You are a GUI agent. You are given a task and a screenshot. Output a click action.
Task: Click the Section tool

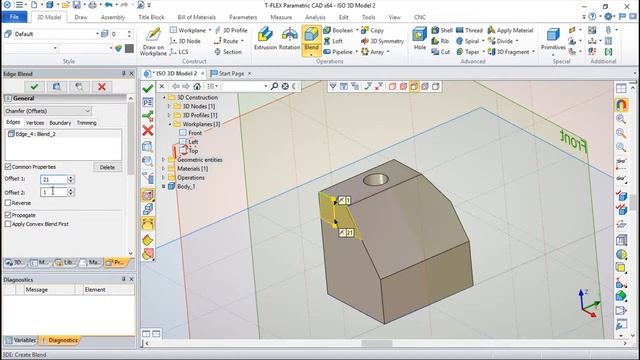coord(228,52)
